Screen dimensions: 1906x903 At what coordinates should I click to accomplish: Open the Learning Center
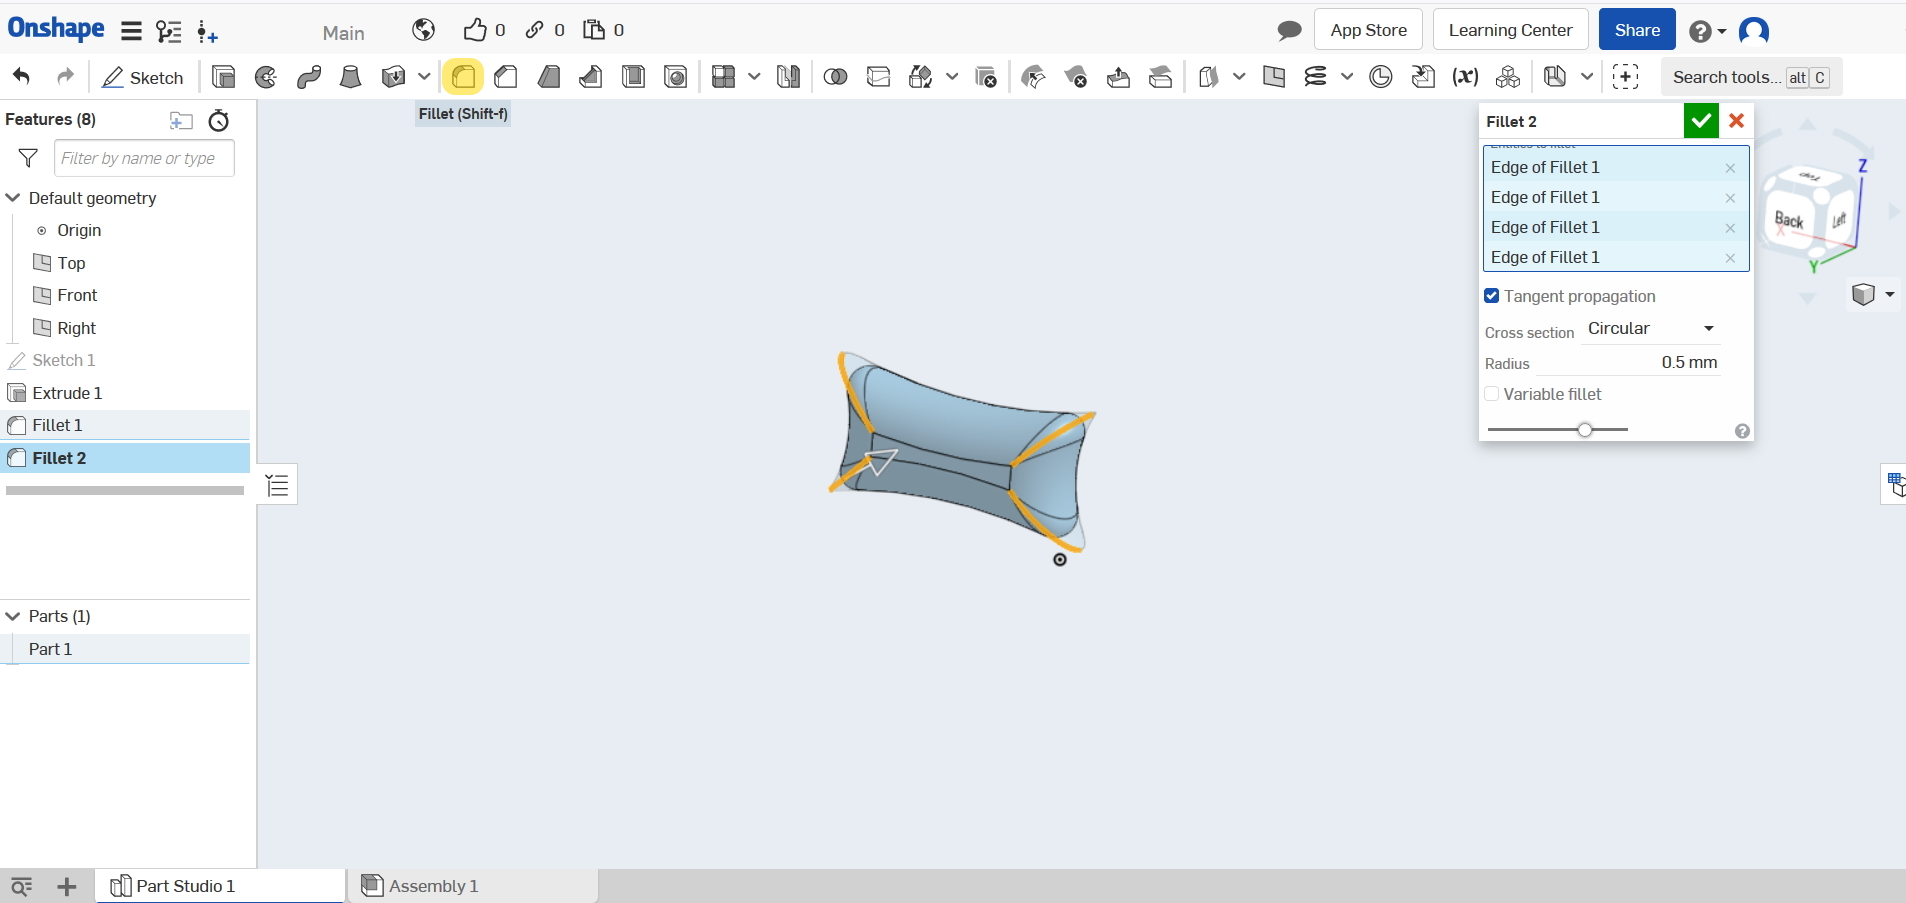[1510, 30]
